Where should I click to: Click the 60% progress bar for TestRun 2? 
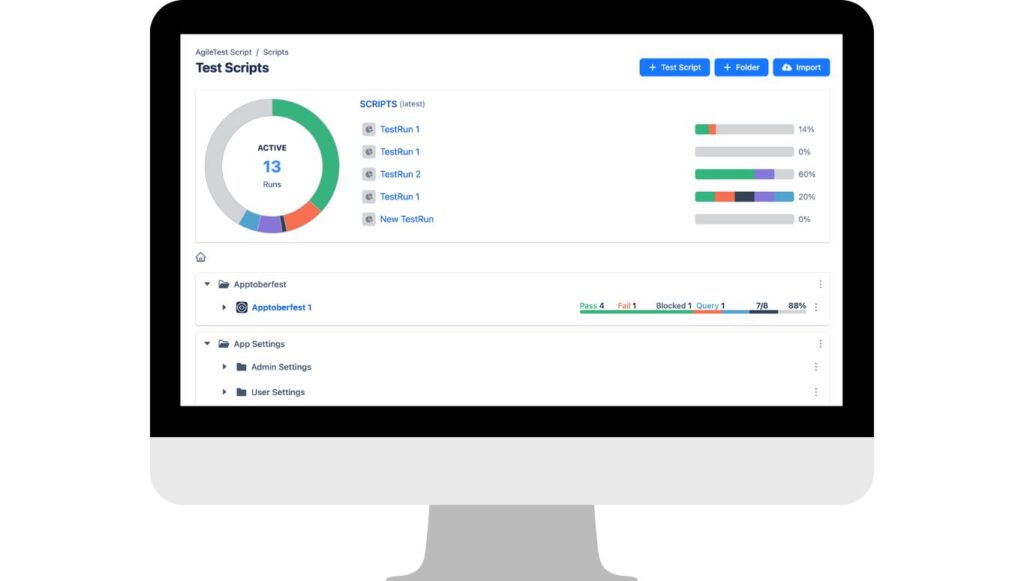tap(744, 174)
